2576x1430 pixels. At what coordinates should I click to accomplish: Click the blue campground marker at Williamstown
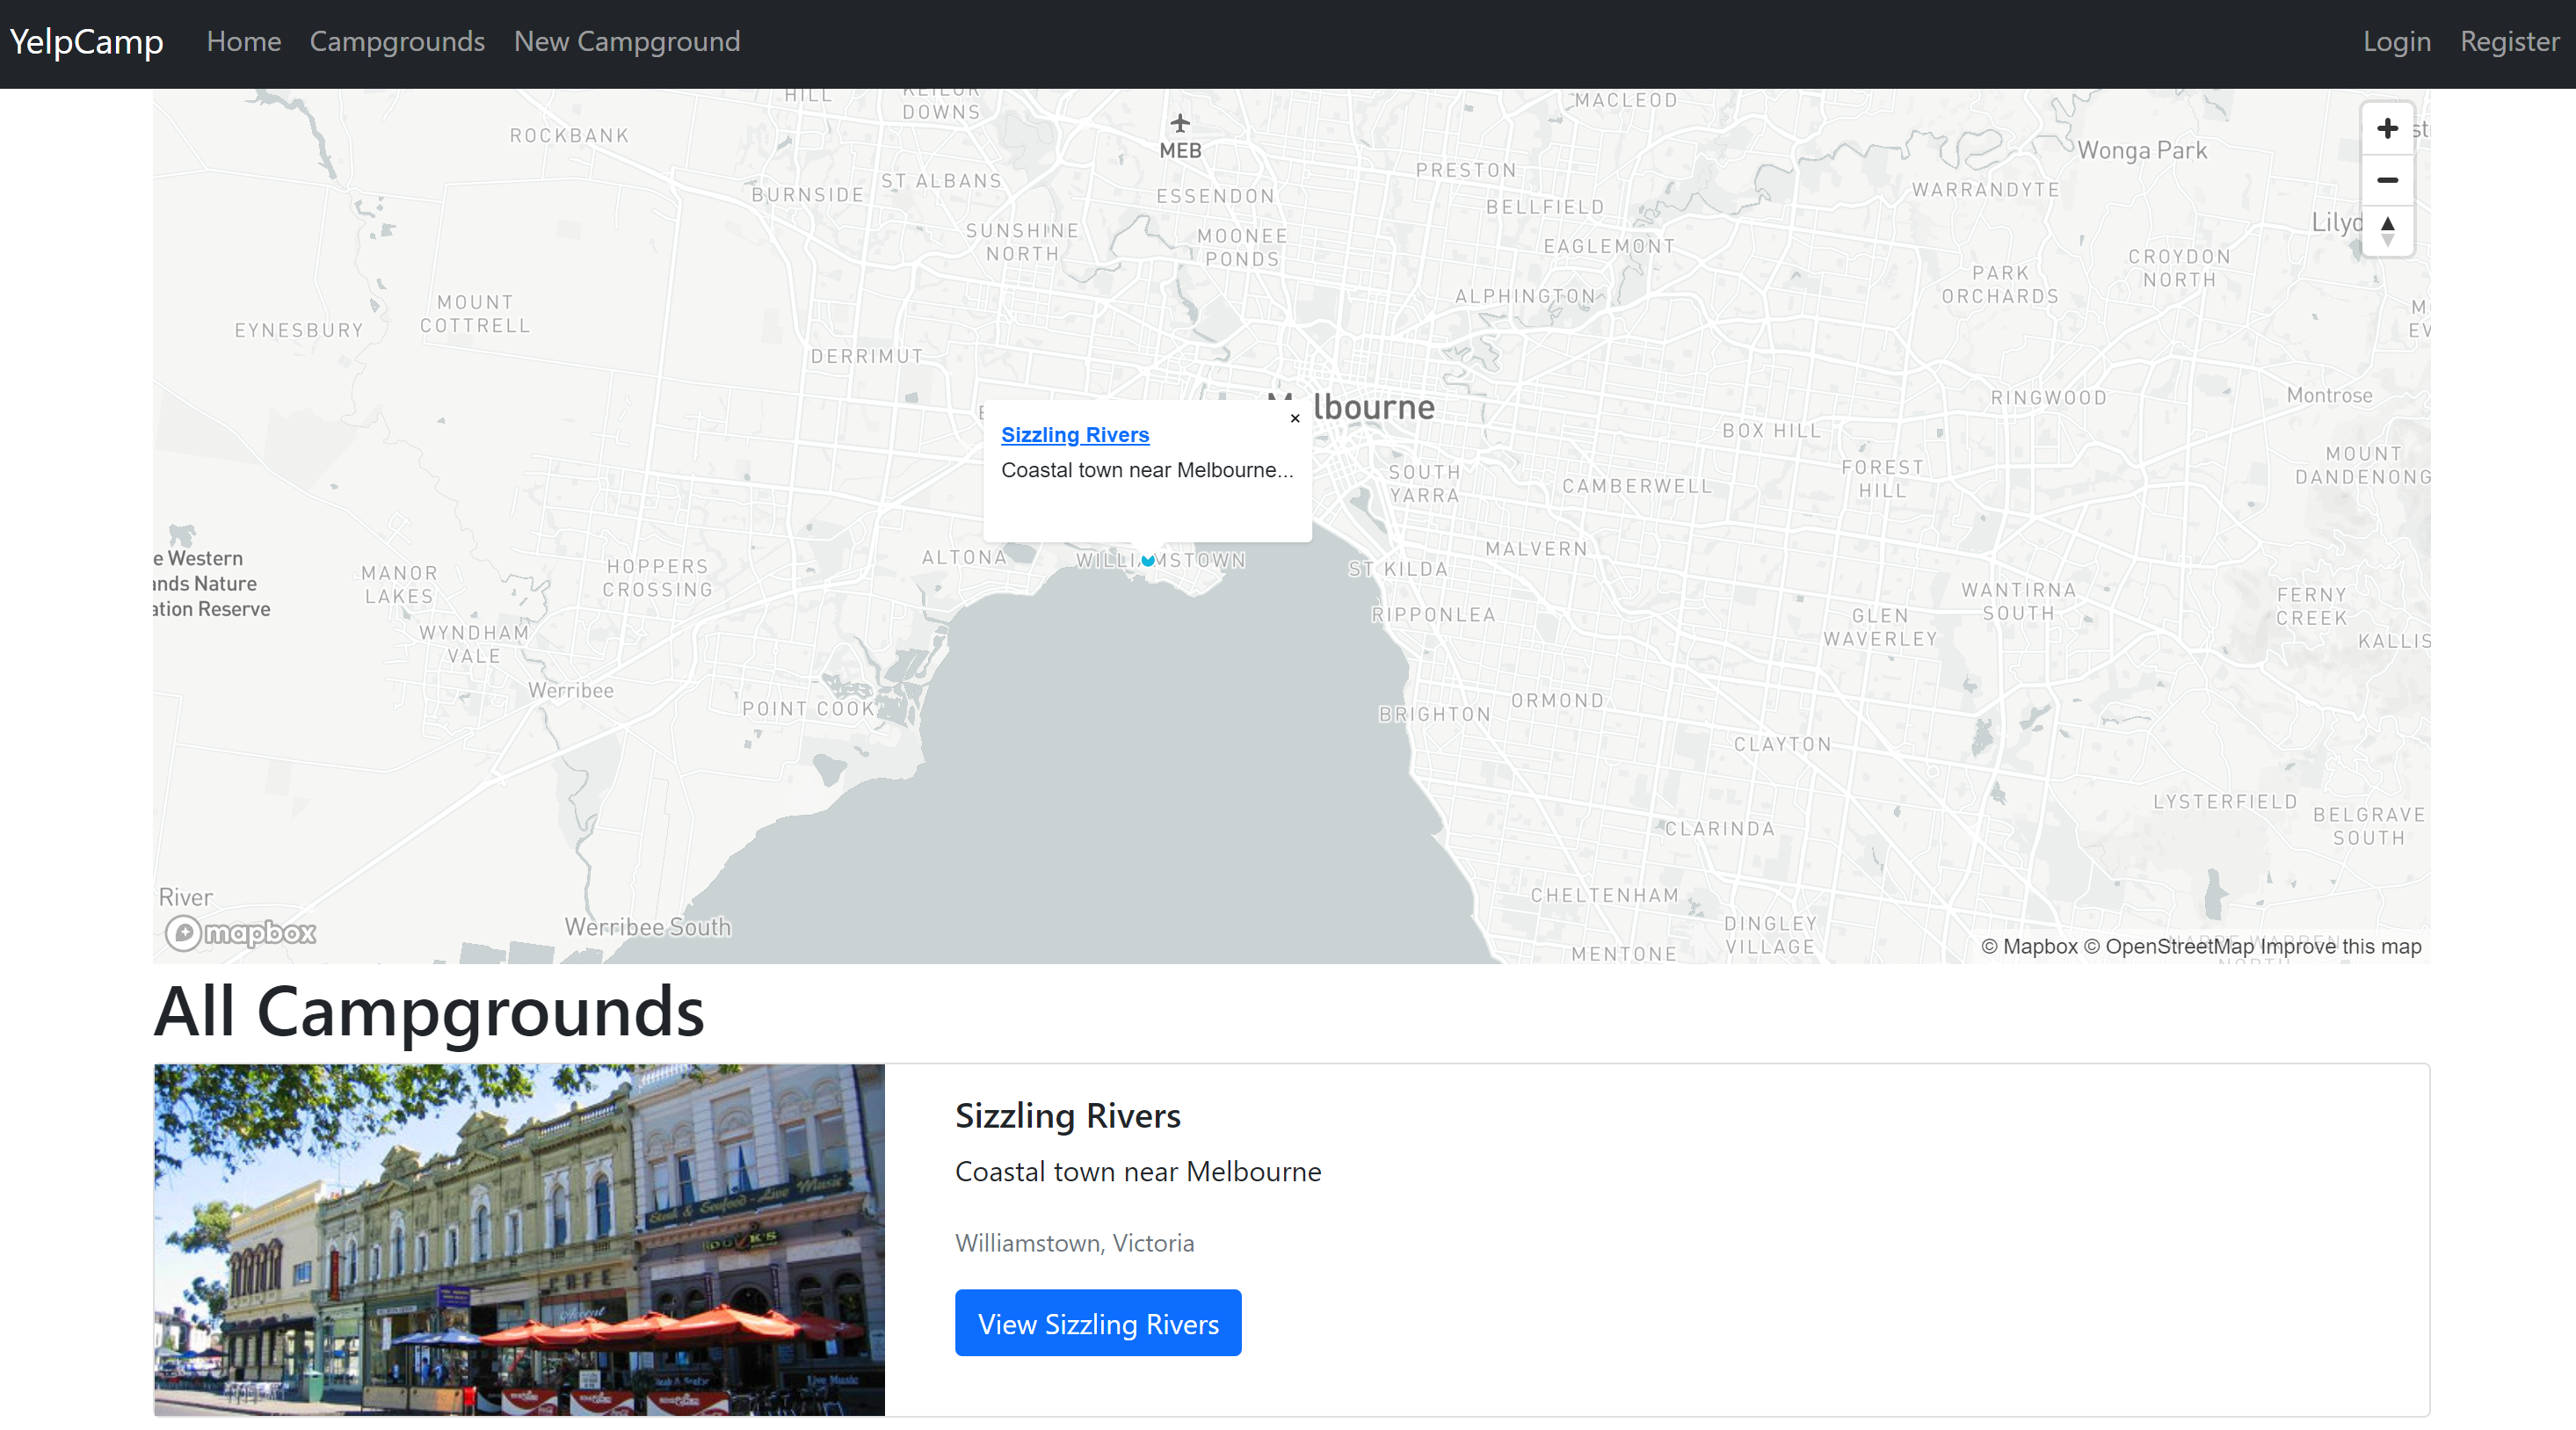coord(1148,560)
